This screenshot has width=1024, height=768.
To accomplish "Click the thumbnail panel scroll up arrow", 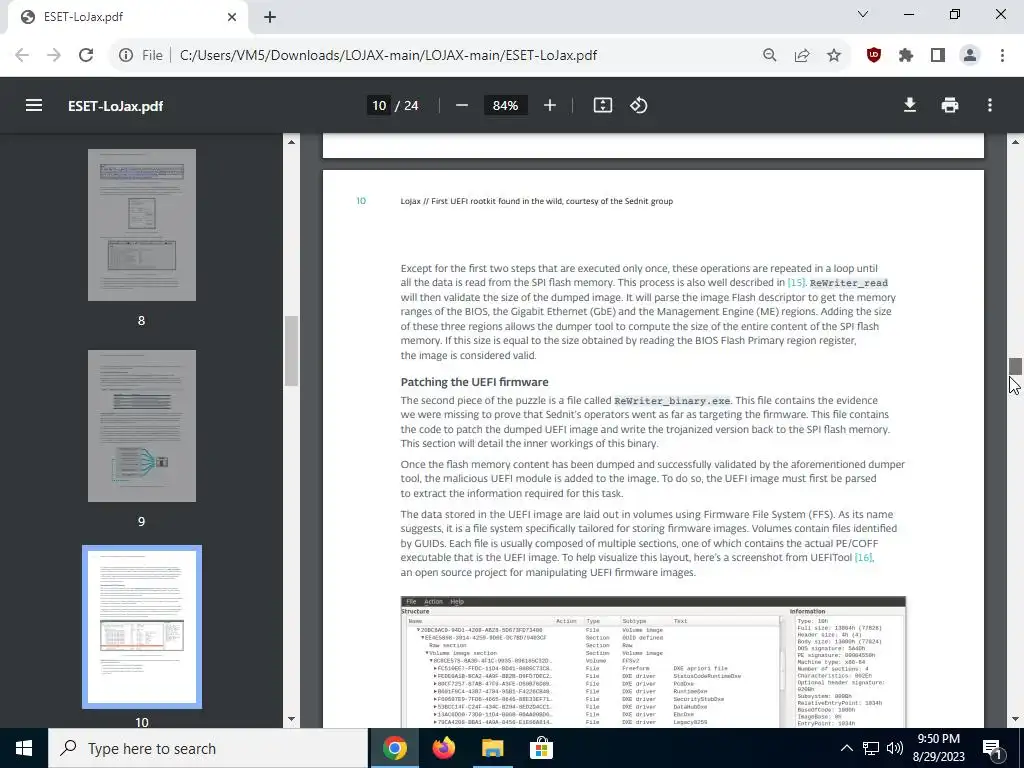I will point(291,142).
